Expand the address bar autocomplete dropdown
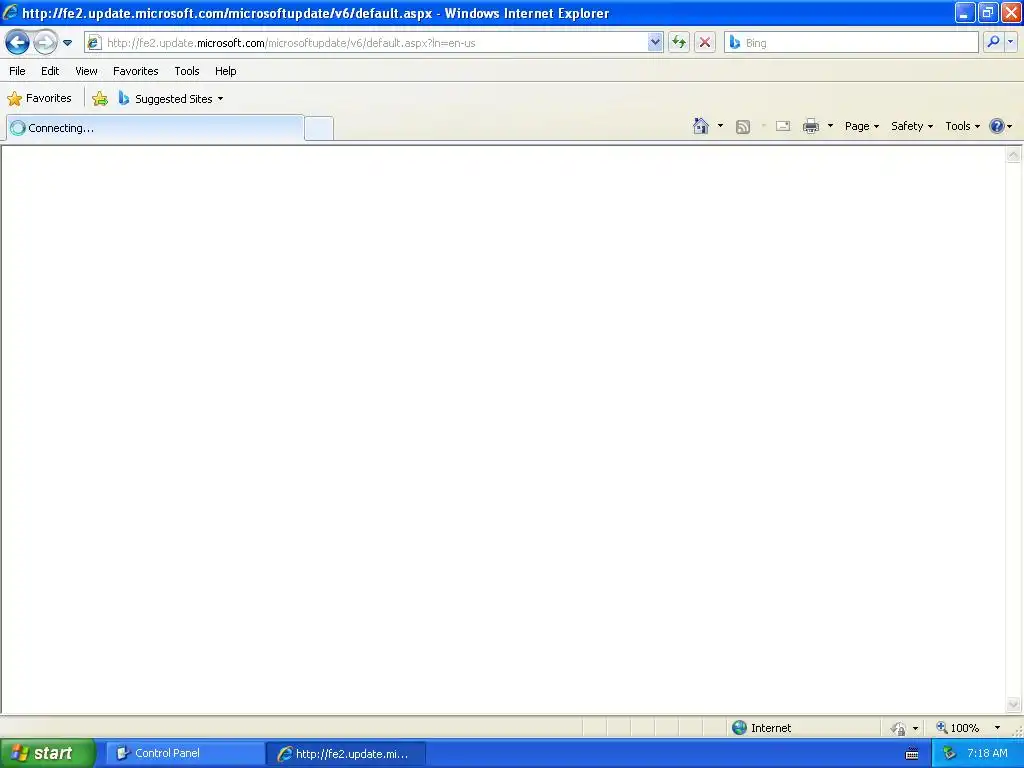The image size is (1024, 768). click(655, 43)
